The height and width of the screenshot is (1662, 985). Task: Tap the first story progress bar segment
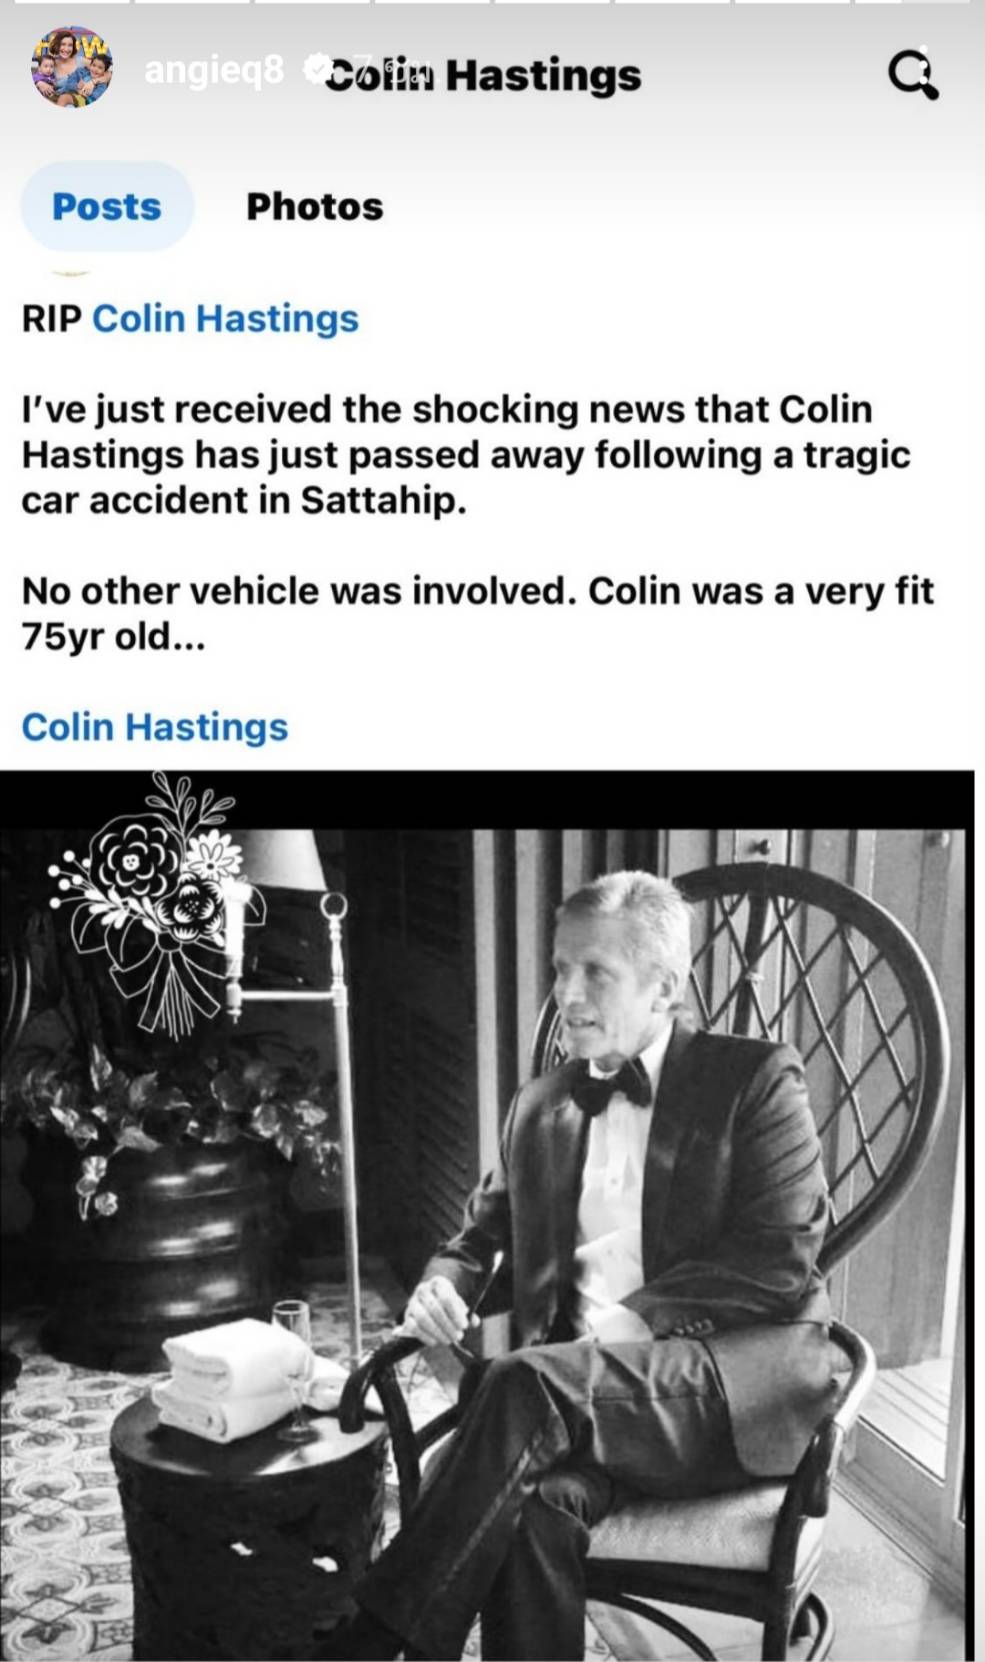(70, 3)
